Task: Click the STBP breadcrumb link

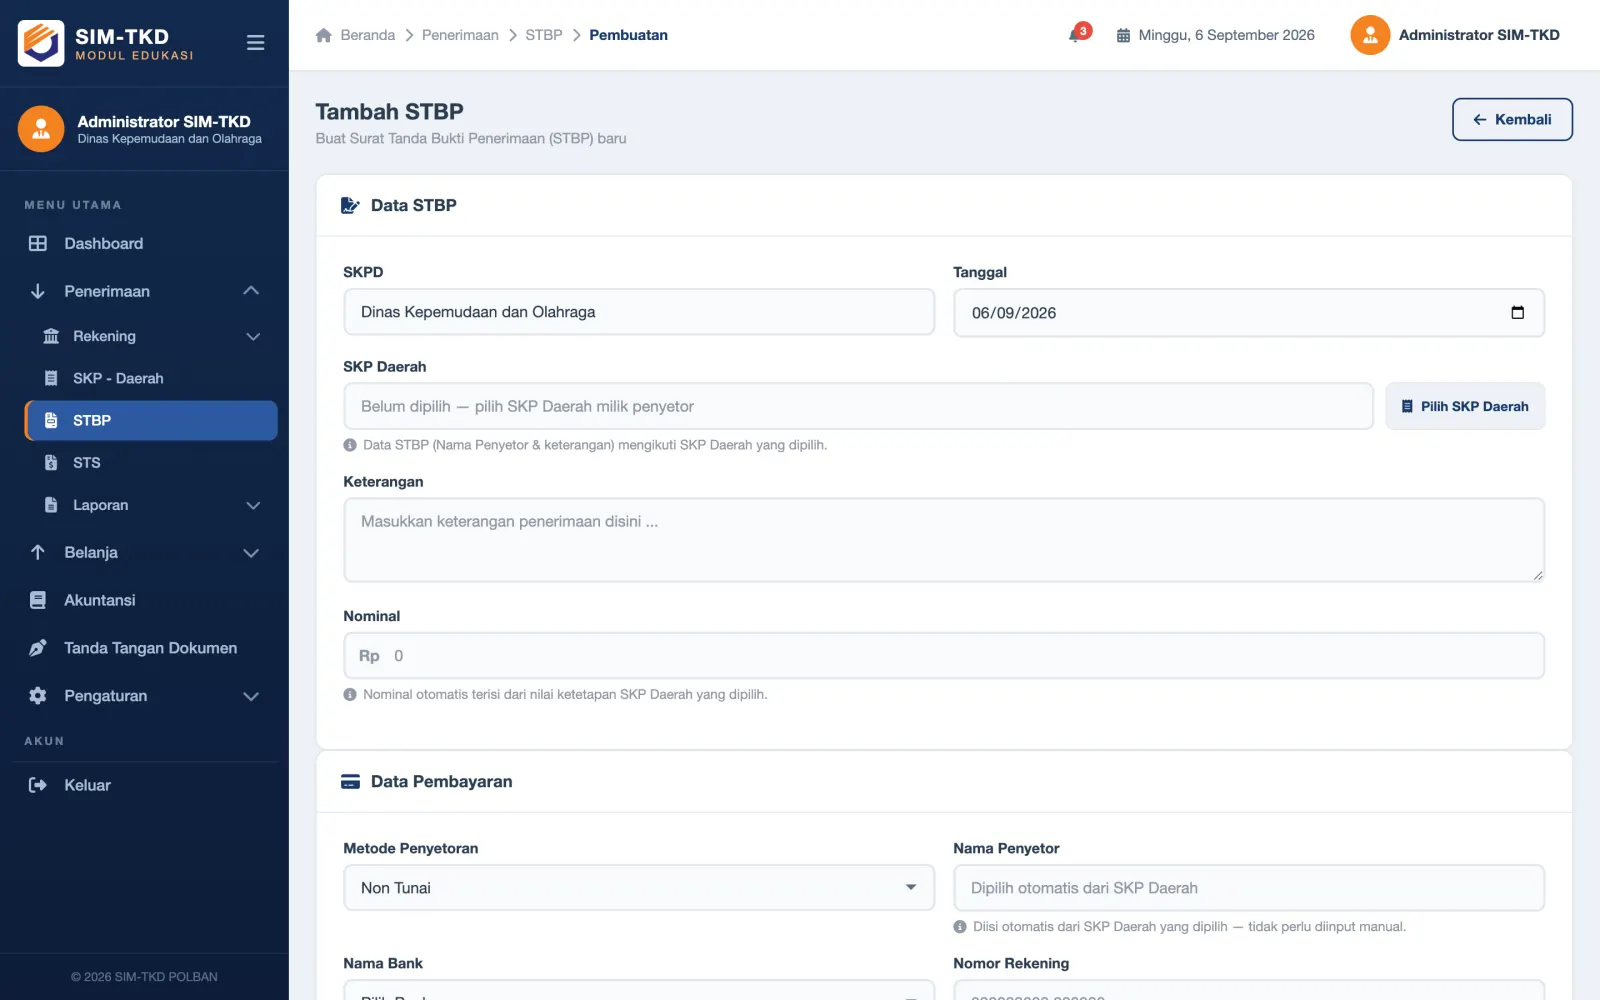Action: coord(544,35)
